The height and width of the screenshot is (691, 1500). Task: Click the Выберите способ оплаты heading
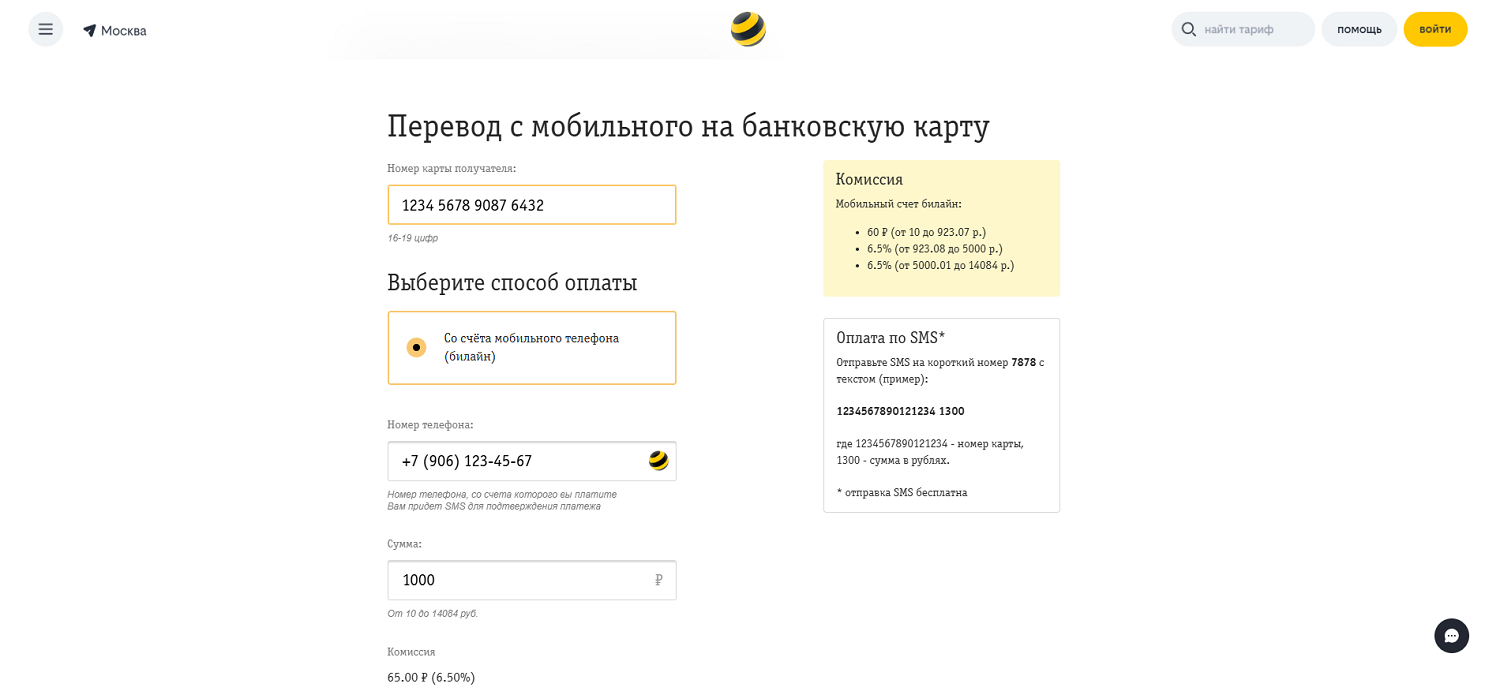point(512,282)
